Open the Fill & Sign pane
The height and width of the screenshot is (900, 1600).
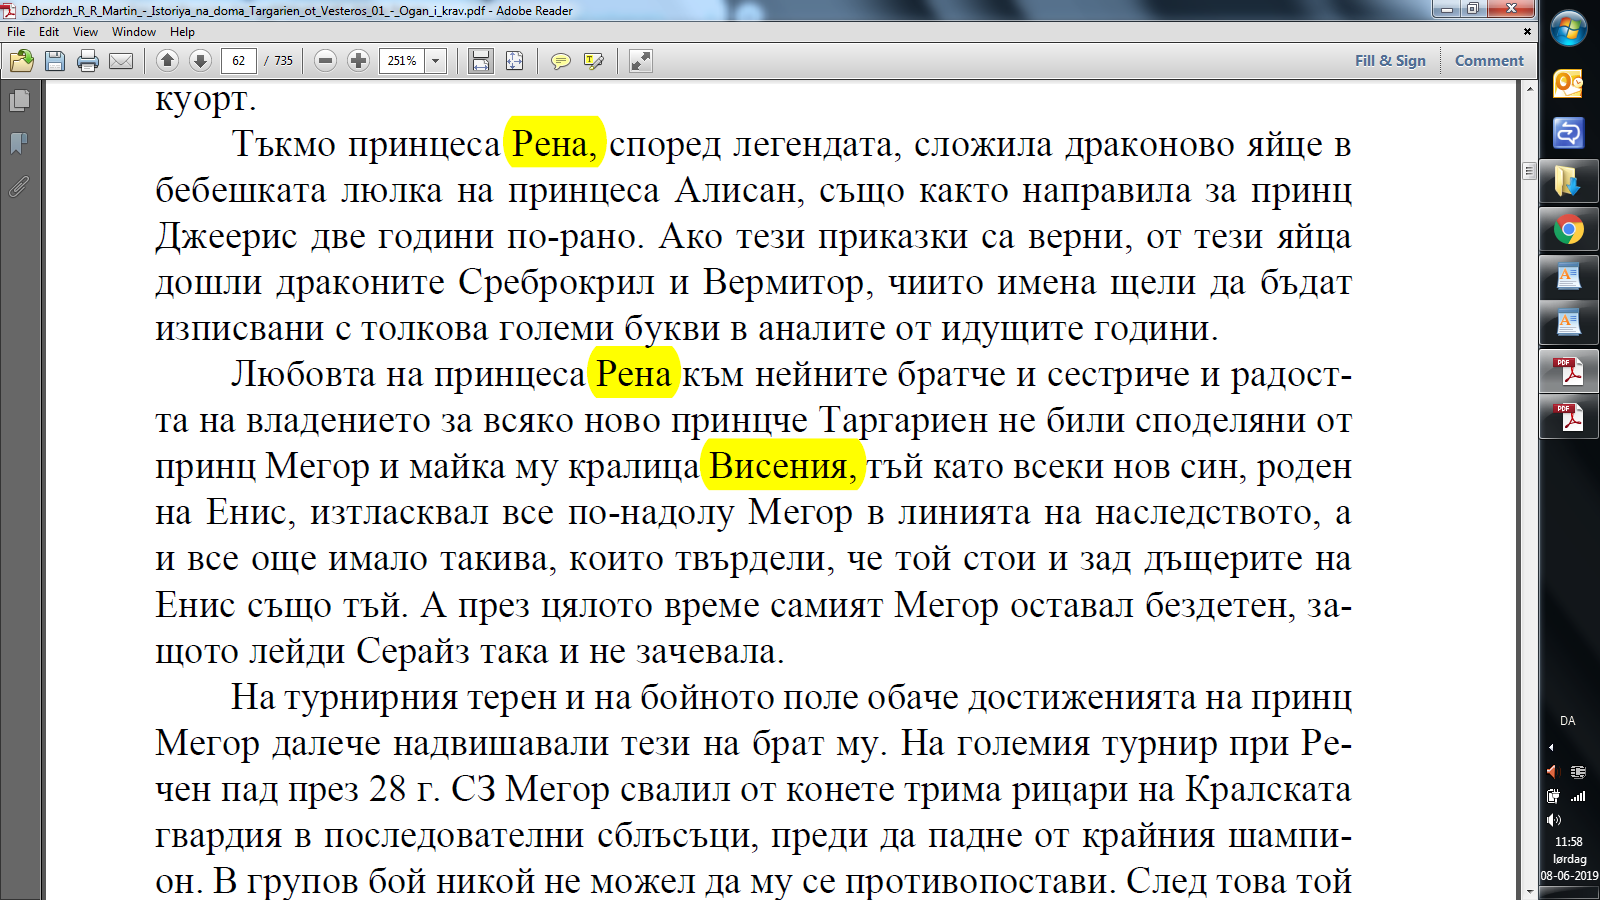click(1390, 61)
